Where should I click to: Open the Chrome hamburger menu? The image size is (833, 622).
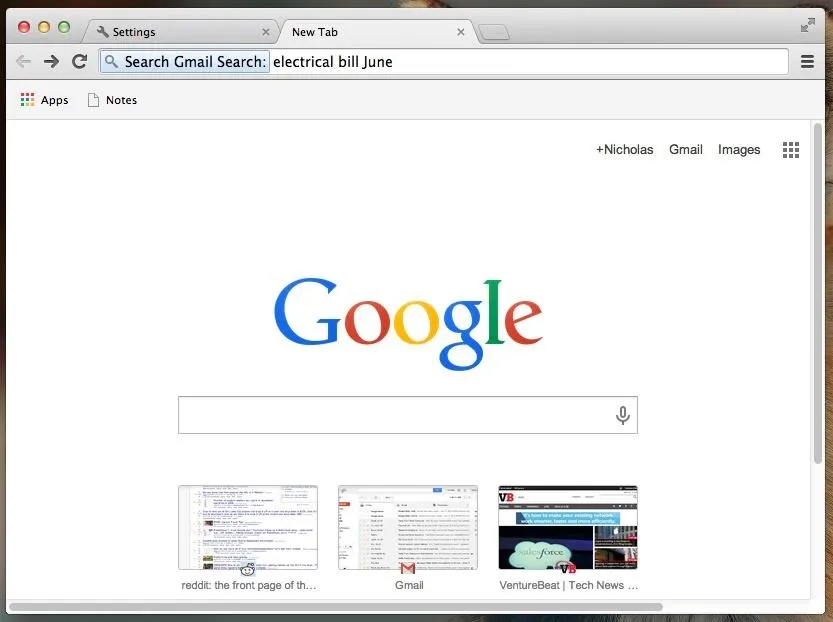(808, 62)
